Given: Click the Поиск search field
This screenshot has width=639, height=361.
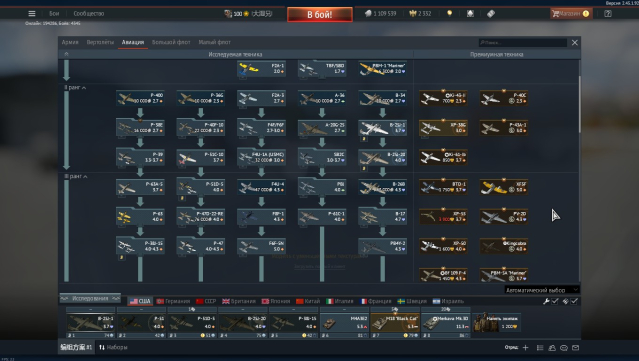Looking at the screenshot, I should pos(522,42).
